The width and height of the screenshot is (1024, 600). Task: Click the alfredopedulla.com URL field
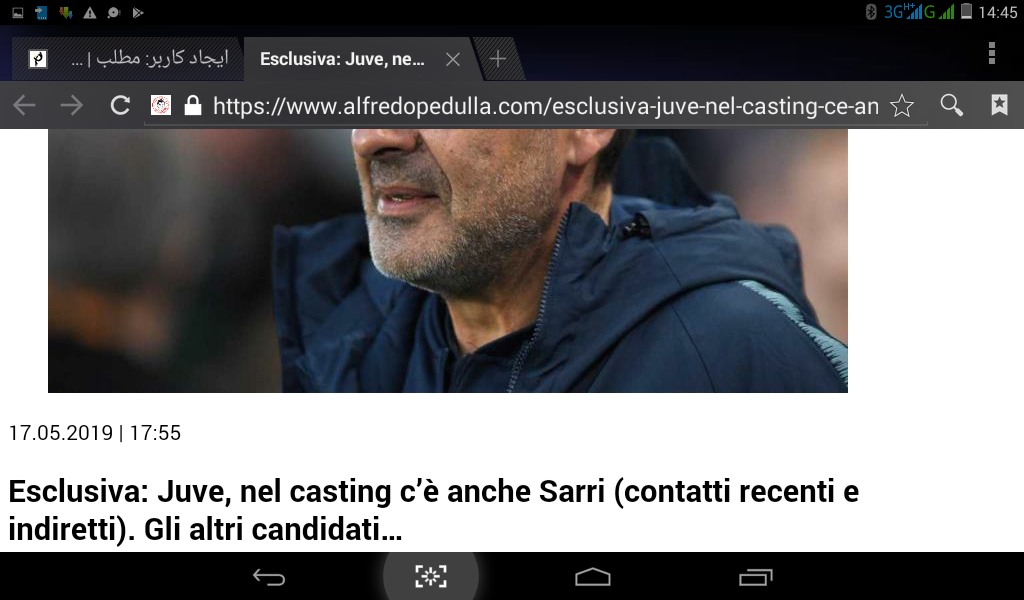tap(545, 106)
